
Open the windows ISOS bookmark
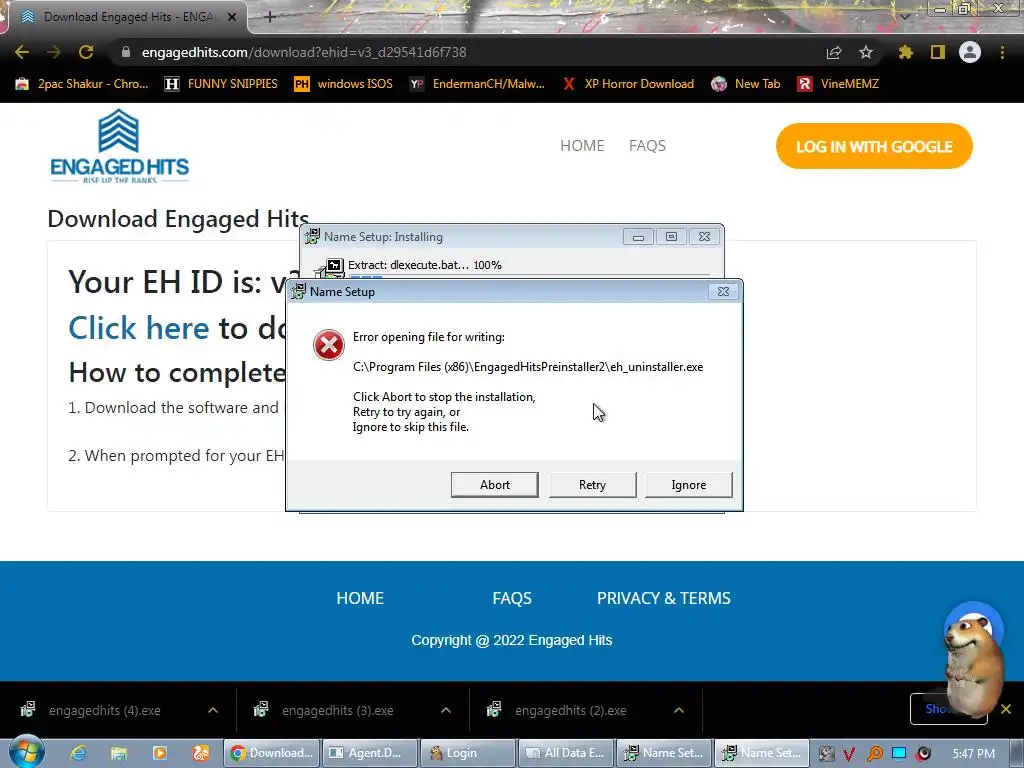pos(344,84)
